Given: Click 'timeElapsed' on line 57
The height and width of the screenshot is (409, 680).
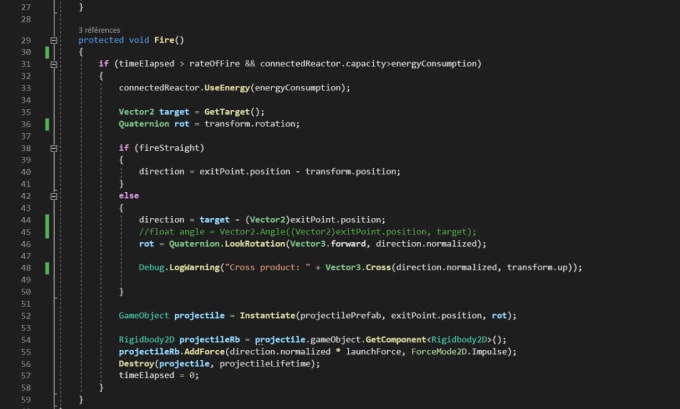Looking at the screenshot, I should pos(146,375).
